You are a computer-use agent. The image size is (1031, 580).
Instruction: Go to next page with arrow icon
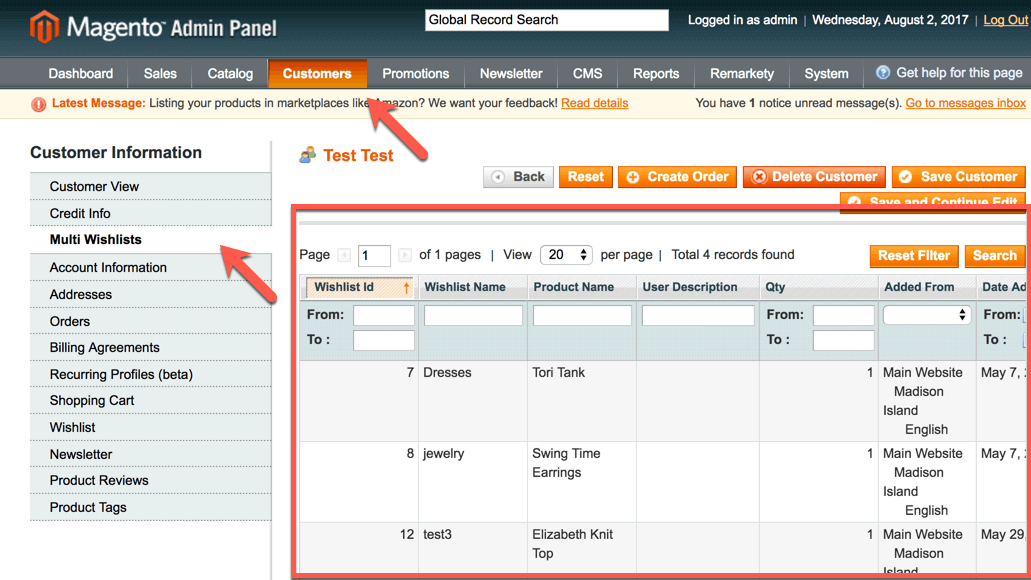click(405, 256)
